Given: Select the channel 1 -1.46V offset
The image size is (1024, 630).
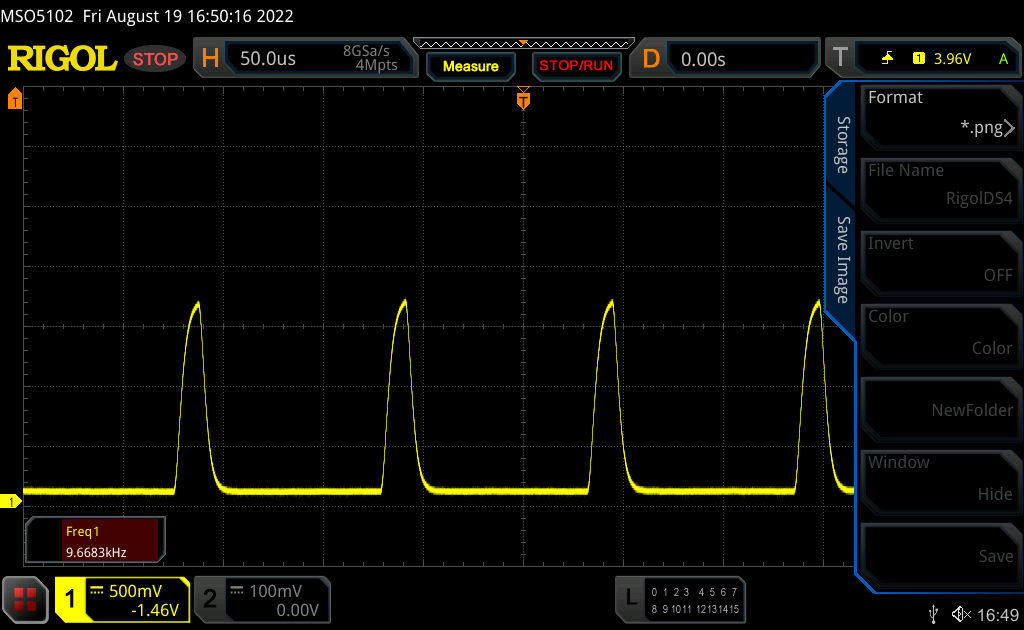Looking at the screenshot, I should point(155,610).
